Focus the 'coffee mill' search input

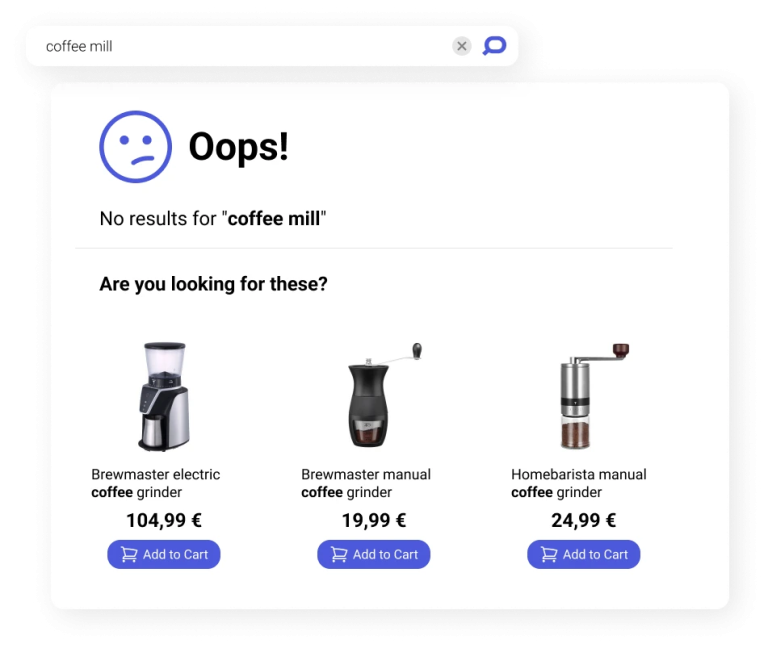(240, 46)
